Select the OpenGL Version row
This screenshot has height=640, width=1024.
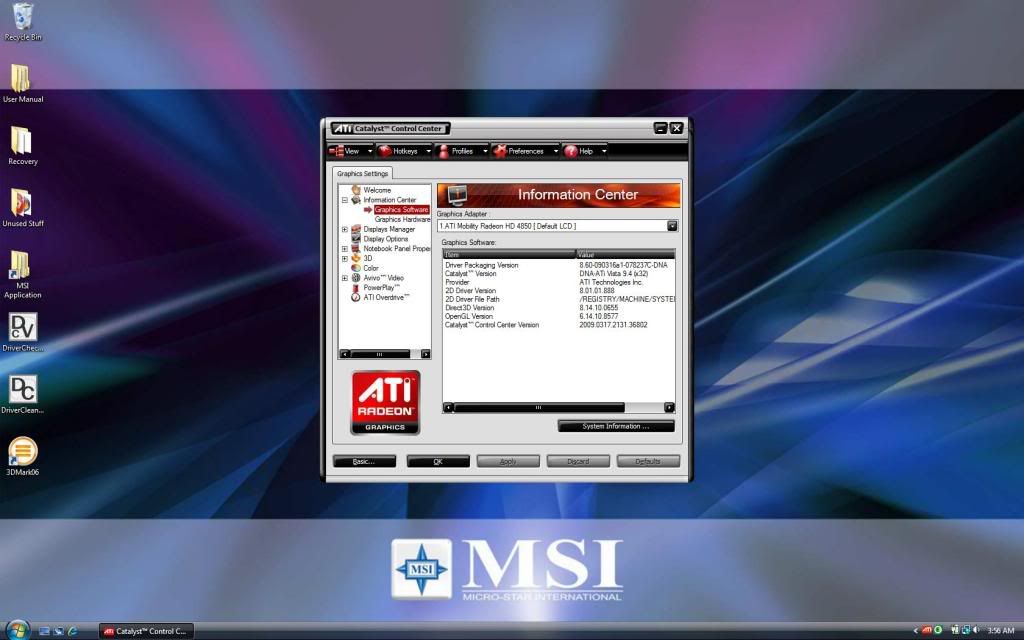(x=559, y=316)
